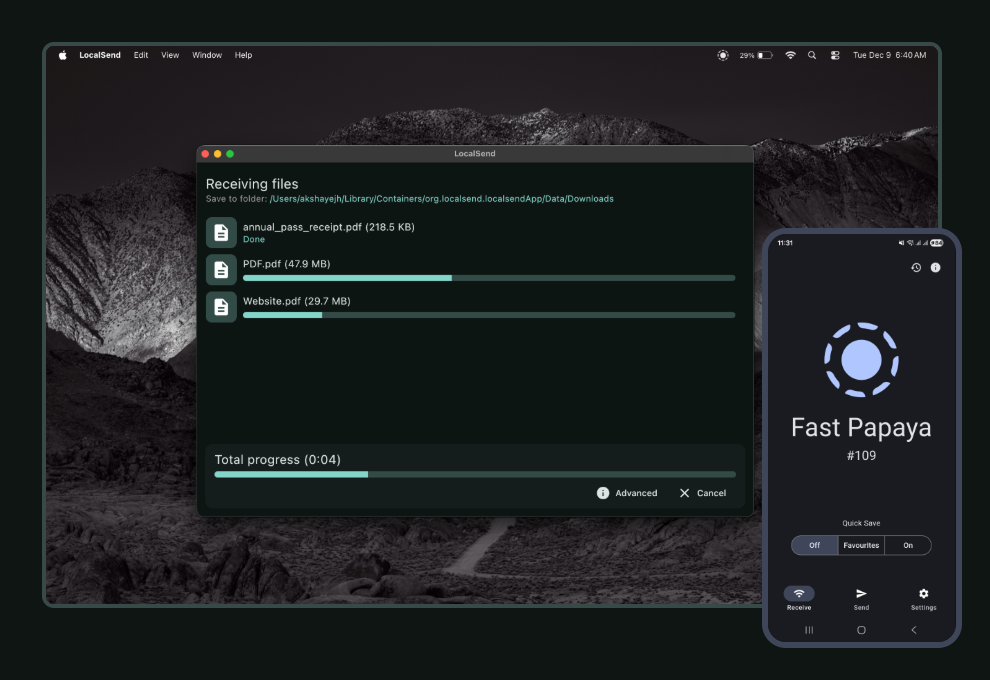Switch to the Send tab on phone

861,598
